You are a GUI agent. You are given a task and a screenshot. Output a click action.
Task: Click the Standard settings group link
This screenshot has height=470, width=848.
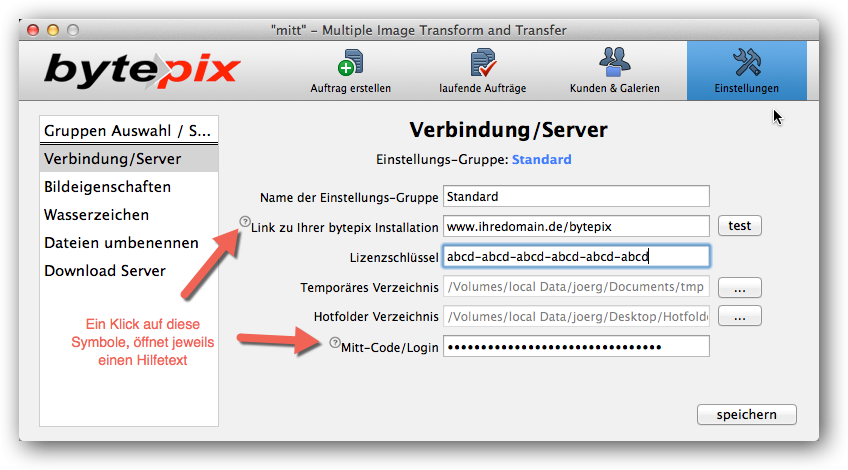[x=541, y=160]
